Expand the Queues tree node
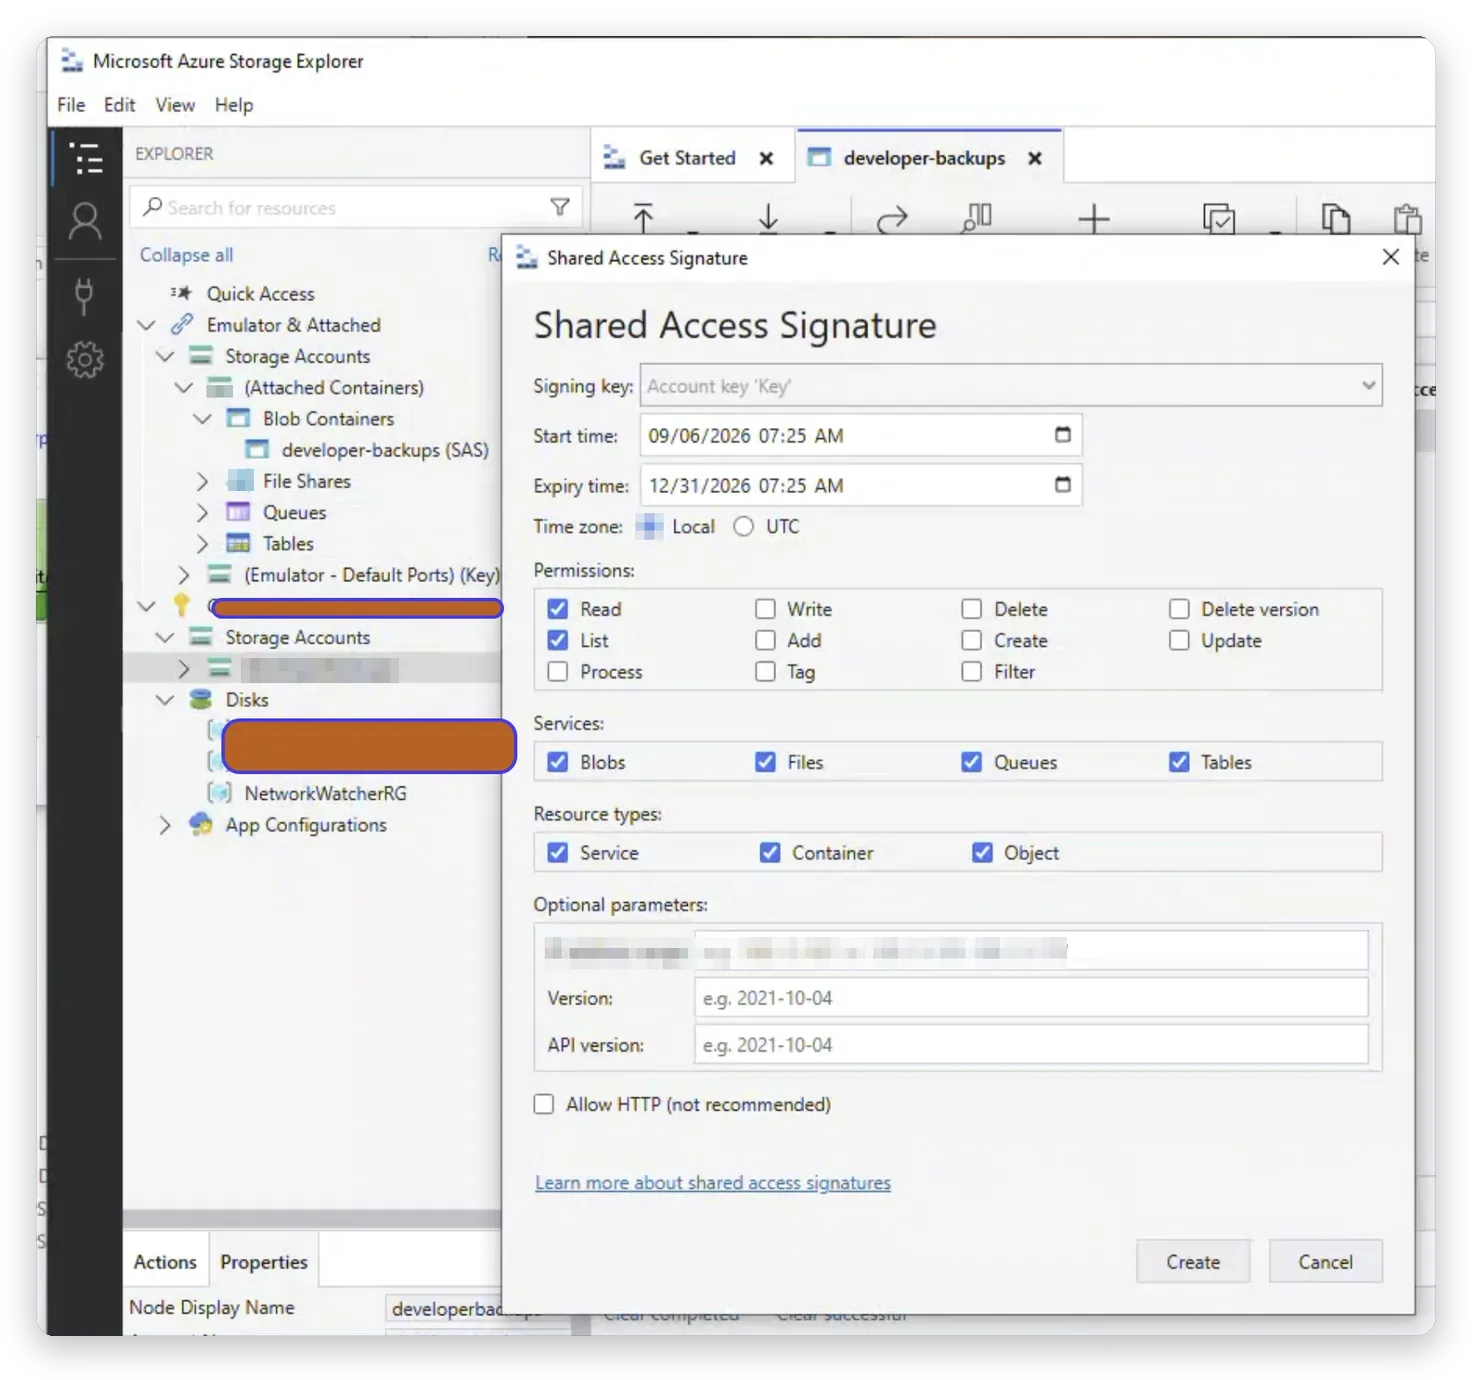 [x=203, y=512]
